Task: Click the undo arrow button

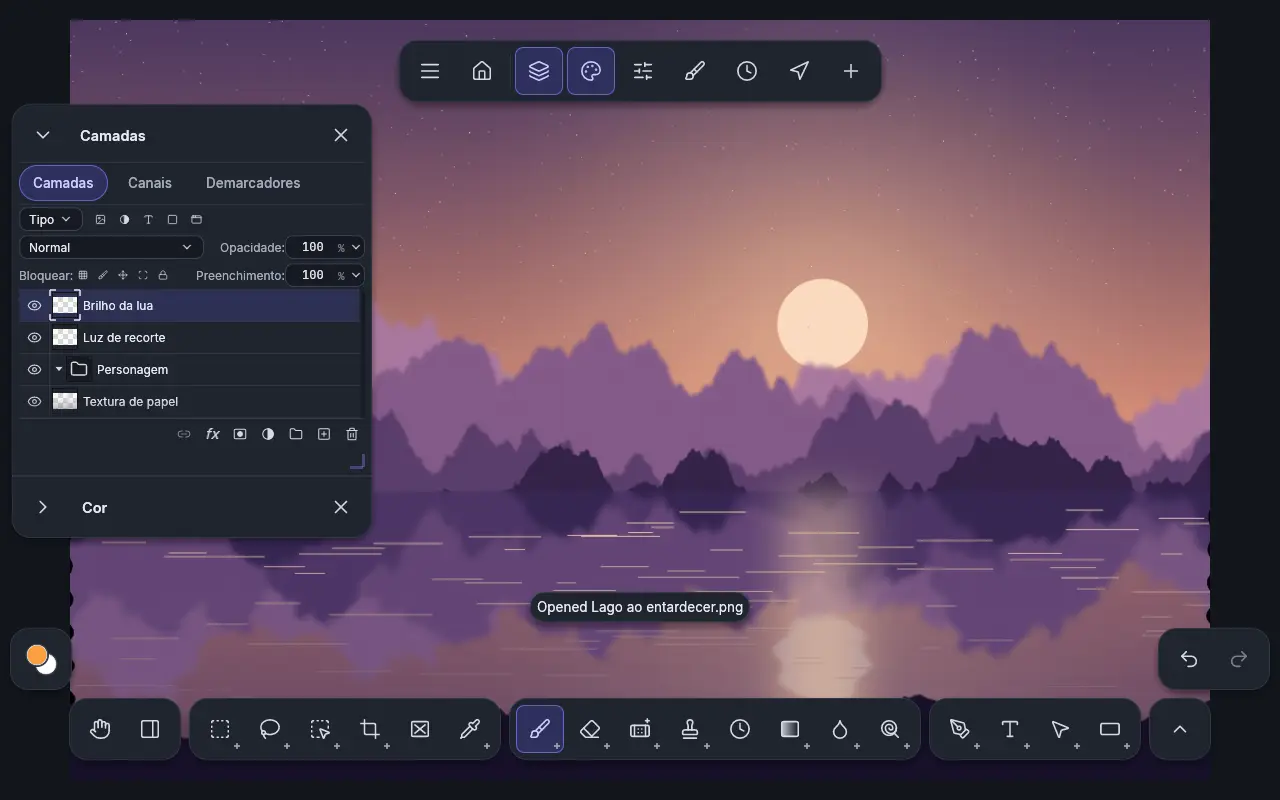Action: tap(1189, 659)
